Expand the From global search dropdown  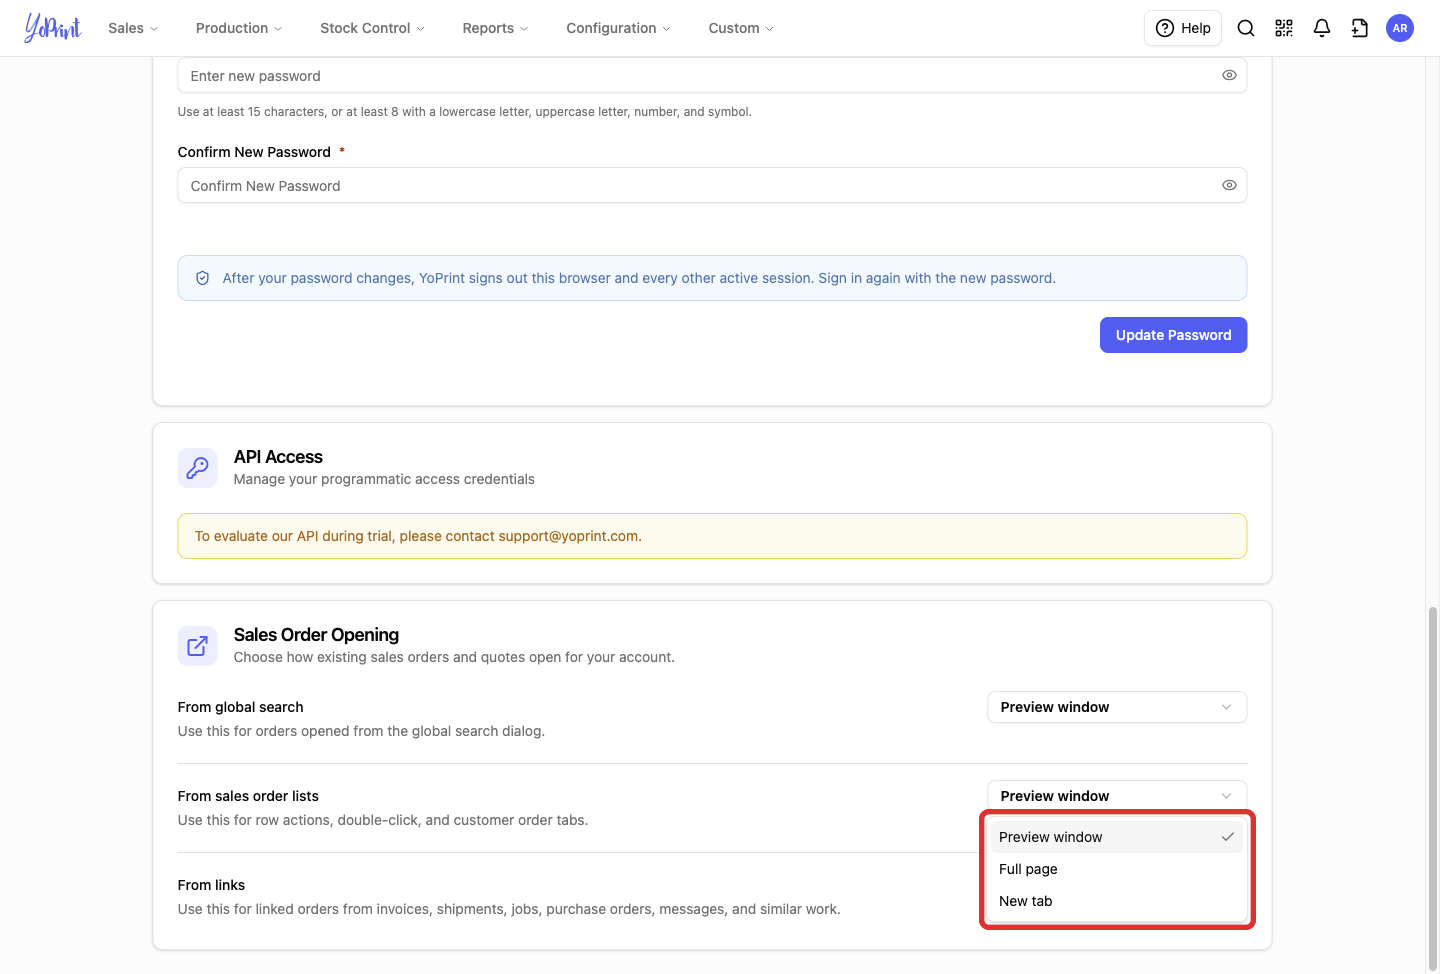[x=1117, y=707]
